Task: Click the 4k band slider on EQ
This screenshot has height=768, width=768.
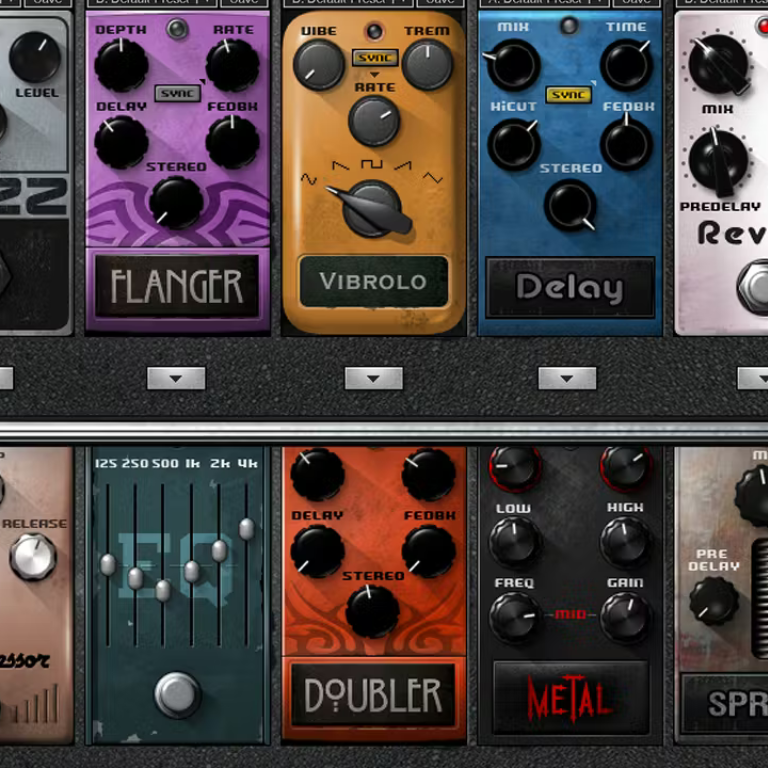Action: 246,529
